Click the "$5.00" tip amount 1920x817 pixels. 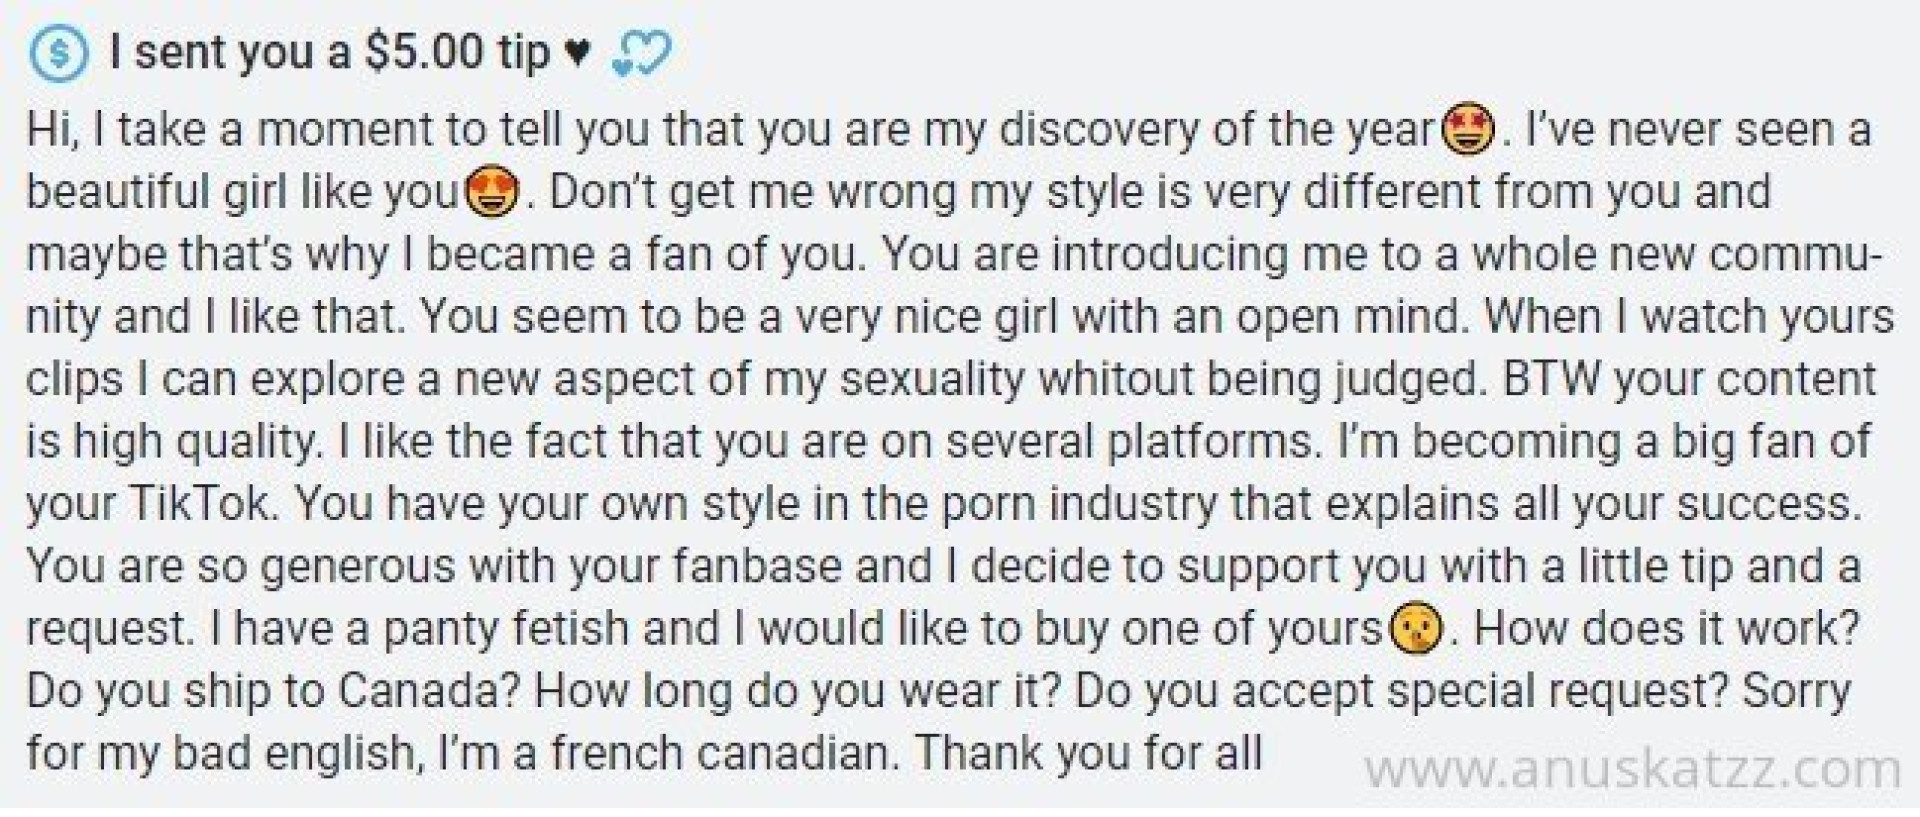coord(423,53)
